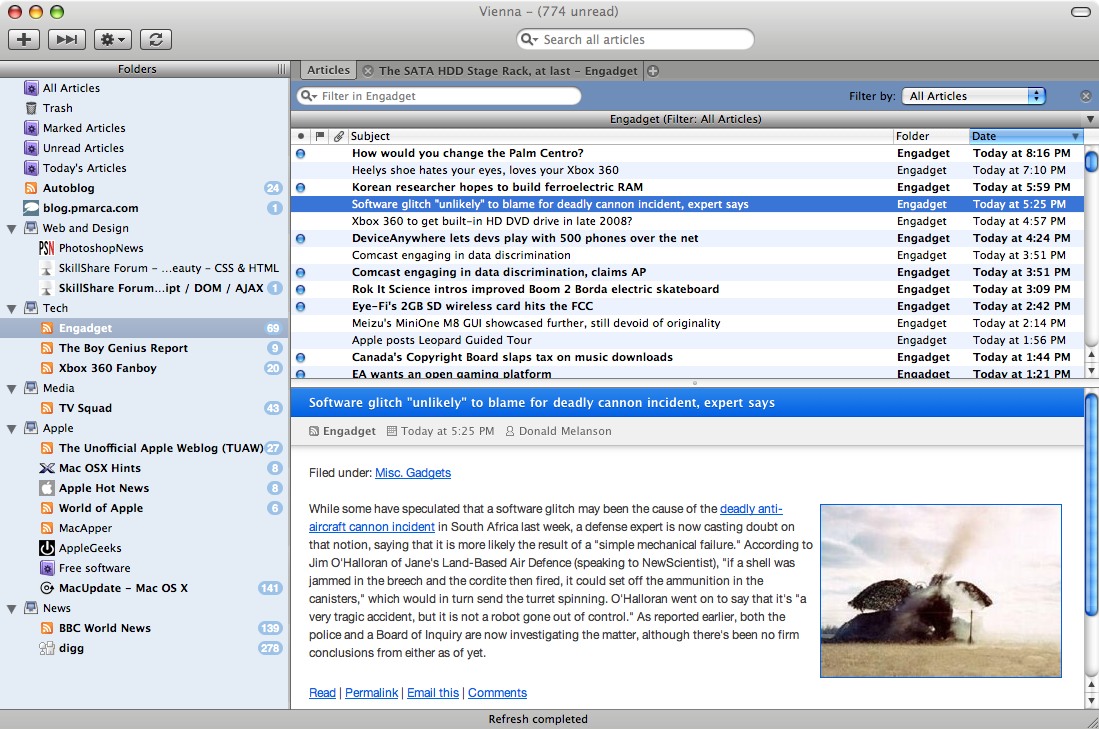
Task: Click the article pane vertical scrollbar thumb
Action: (x=1091, y=505)
